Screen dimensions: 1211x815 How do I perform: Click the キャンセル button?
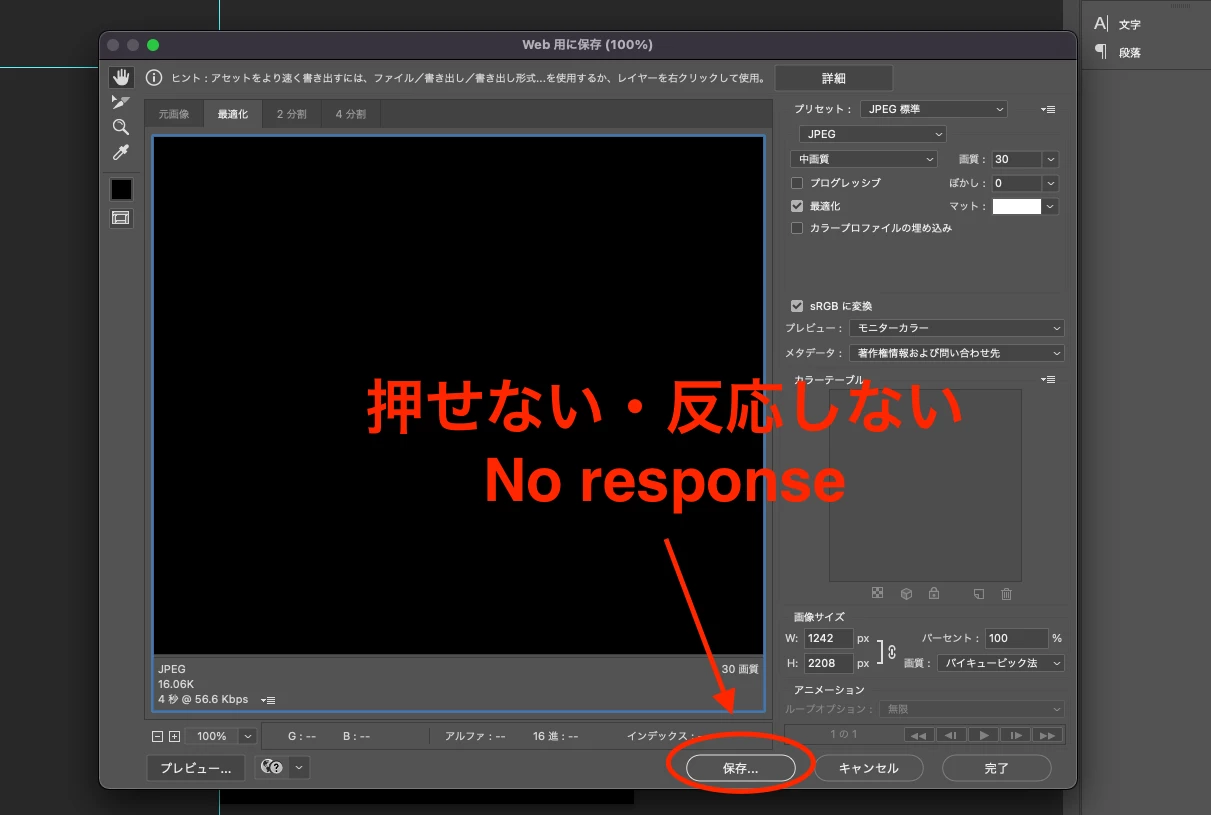coord(868,768)
